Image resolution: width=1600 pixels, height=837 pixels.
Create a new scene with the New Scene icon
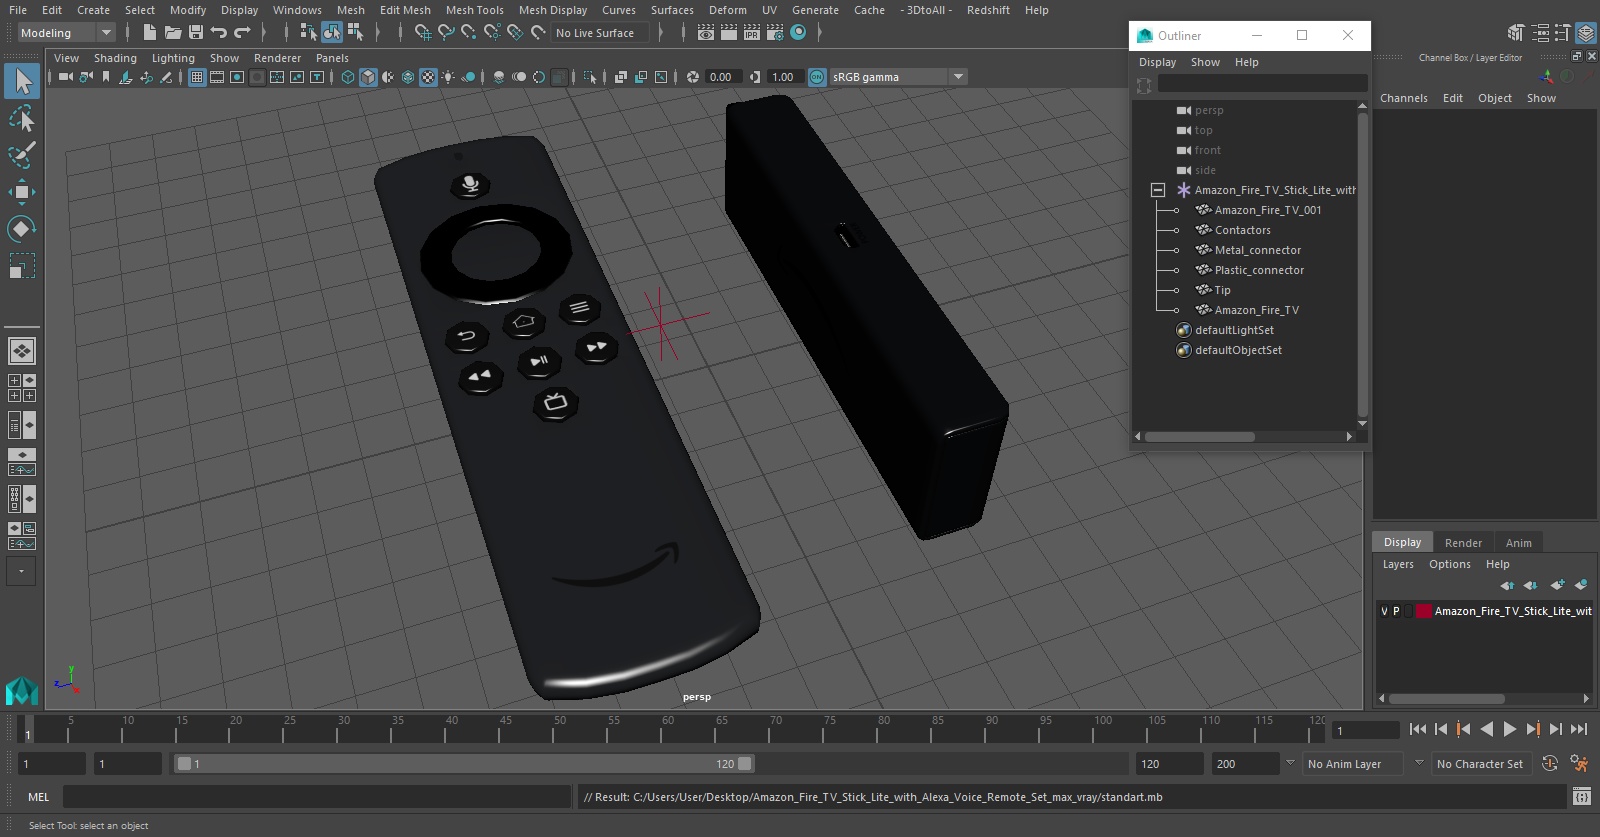149,33
